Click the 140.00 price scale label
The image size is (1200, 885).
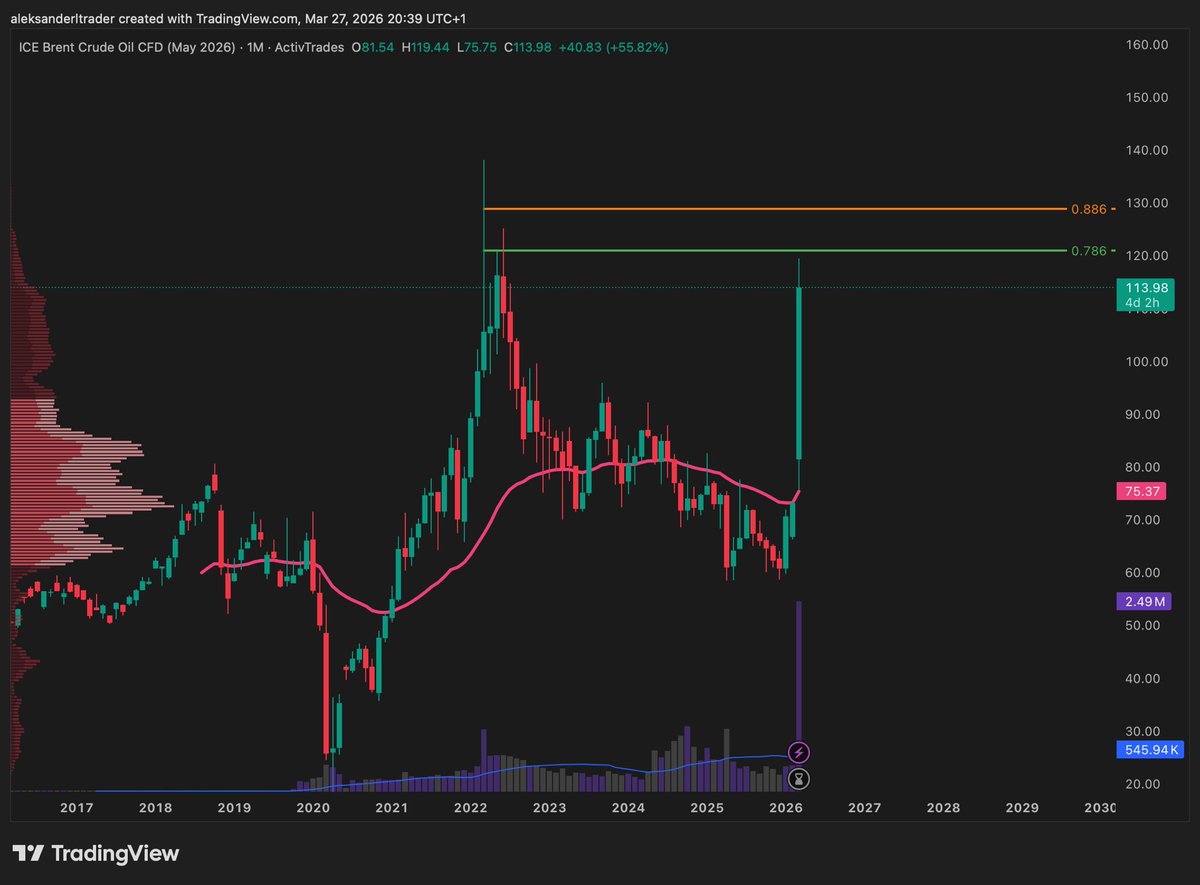[x=1145, y=150]
